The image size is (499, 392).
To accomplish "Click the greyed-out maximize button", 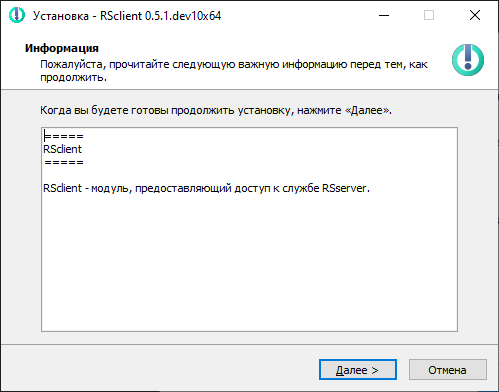I will 429,15.
